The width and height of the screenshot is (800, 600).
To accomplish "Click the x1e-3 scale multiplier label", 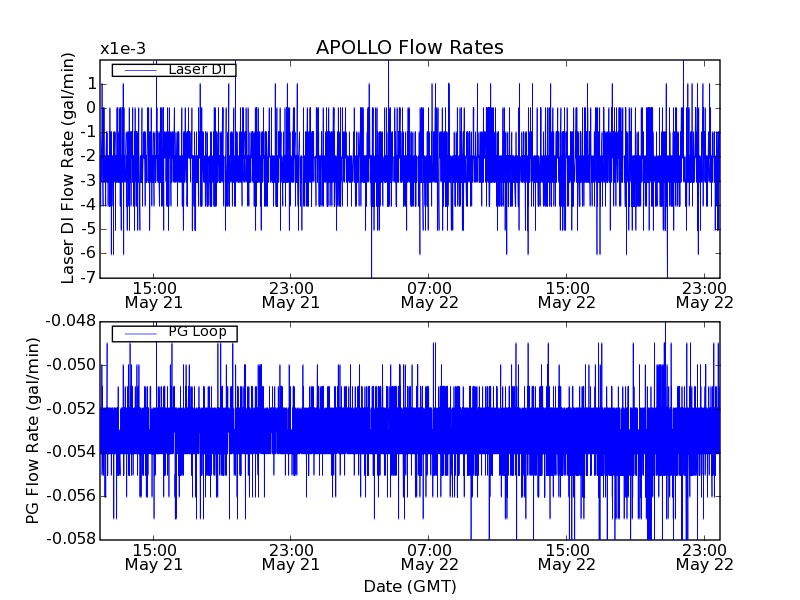I will 124,49.
